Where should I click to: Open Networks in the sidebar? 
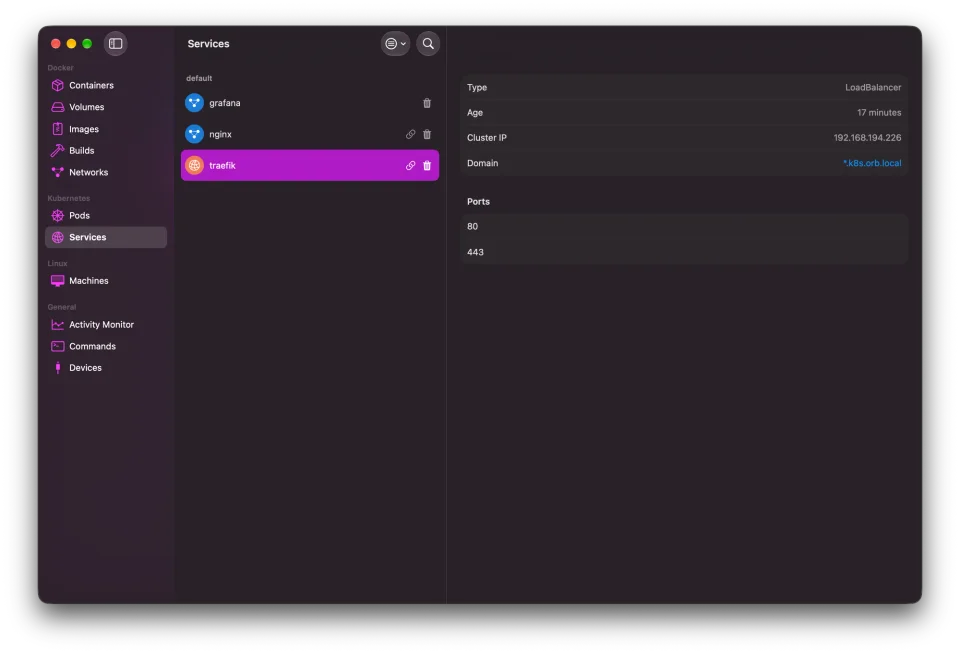click(106, 173)
